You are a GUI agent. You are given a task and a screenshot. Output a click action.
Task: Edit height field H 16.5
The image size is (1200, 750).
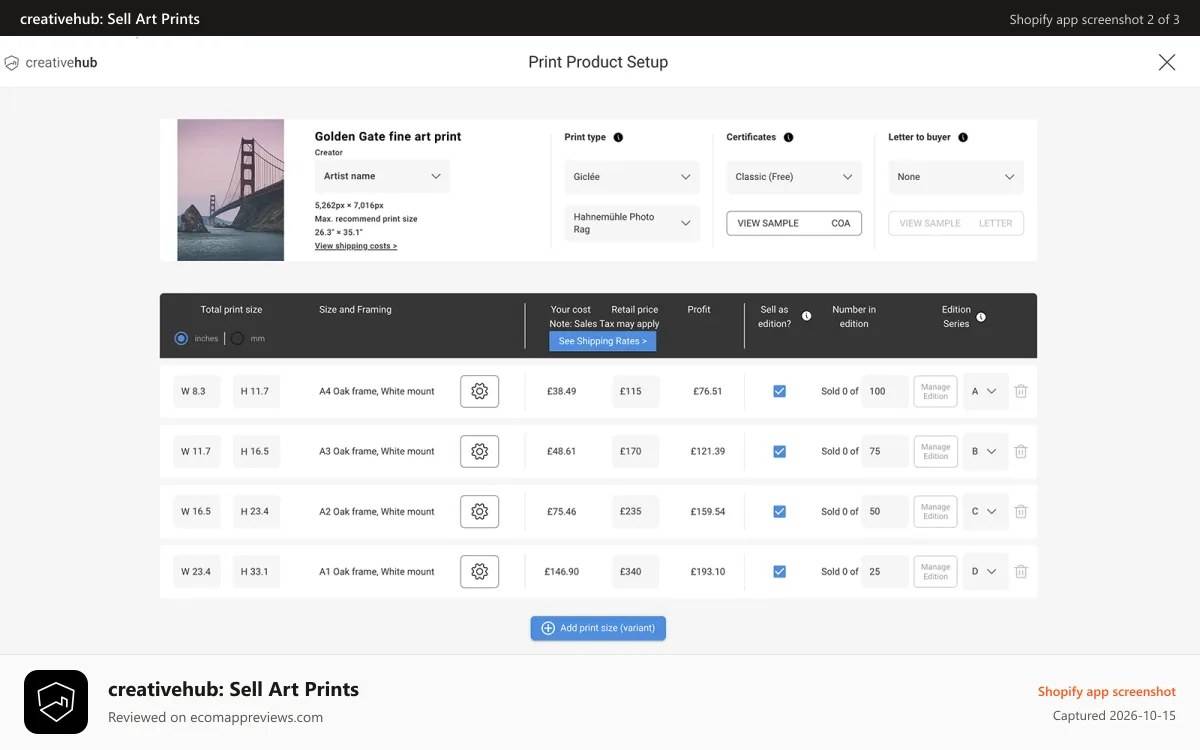256,451
